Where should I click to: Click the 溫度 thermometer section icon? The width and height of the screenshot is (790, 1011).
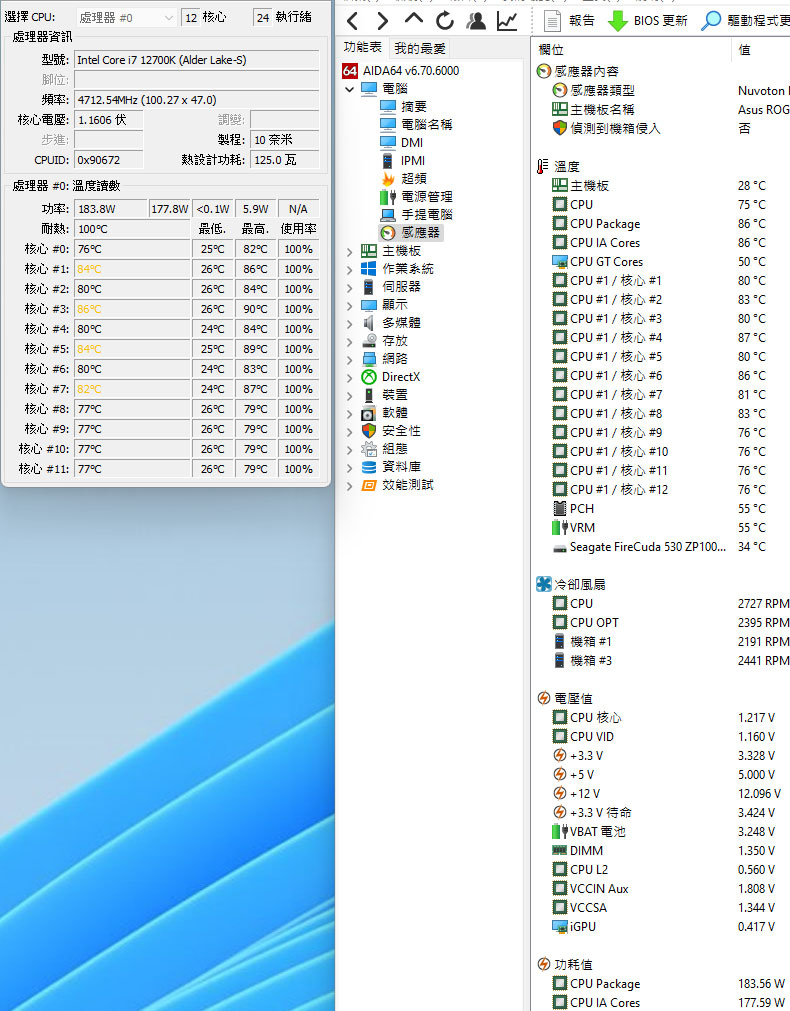click(544, 166)
